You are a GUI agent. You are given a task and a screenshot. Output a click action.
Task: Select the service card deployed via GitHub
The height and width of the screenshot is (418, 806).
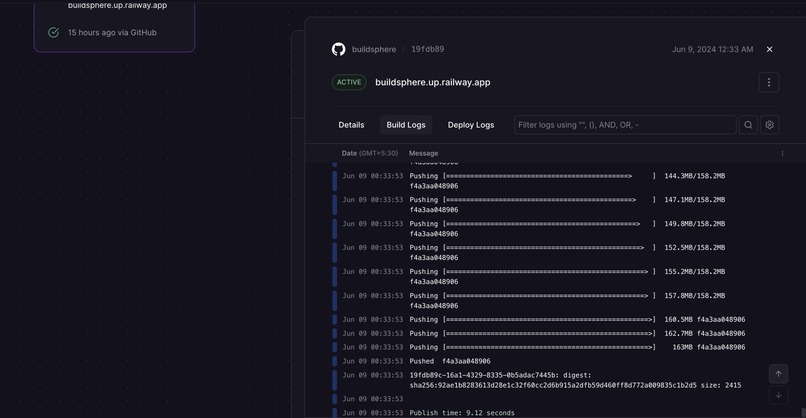(114, 26)
